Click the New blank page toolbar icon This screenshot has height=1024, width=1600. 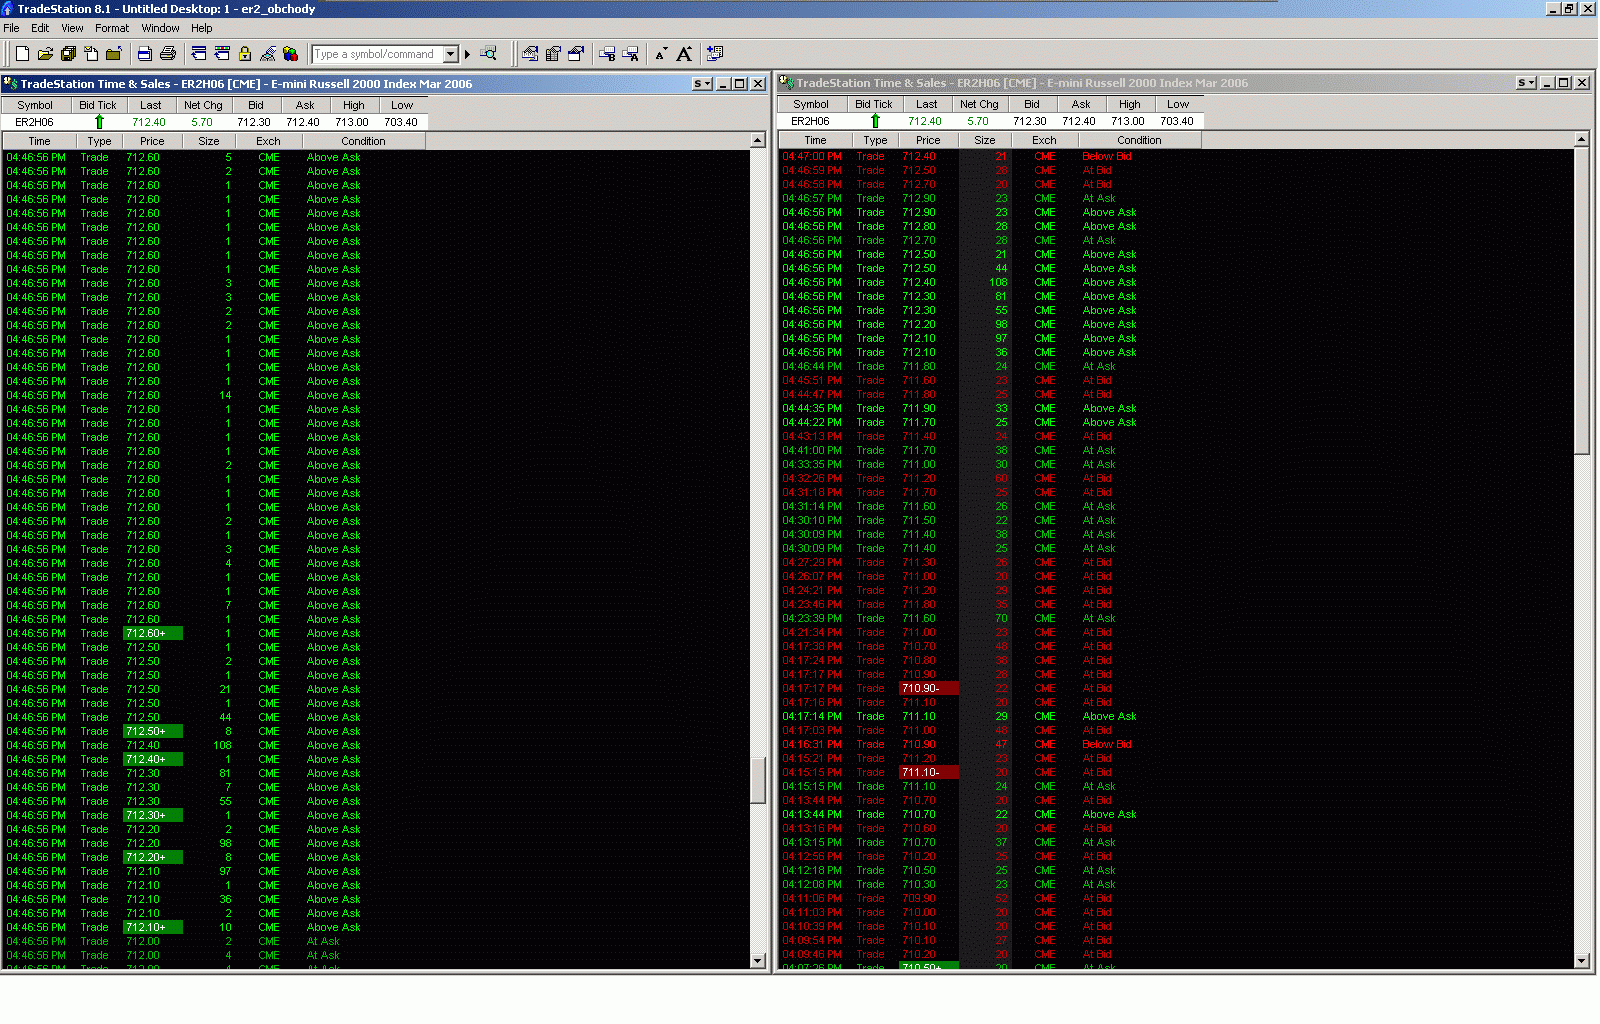[22, 54]
